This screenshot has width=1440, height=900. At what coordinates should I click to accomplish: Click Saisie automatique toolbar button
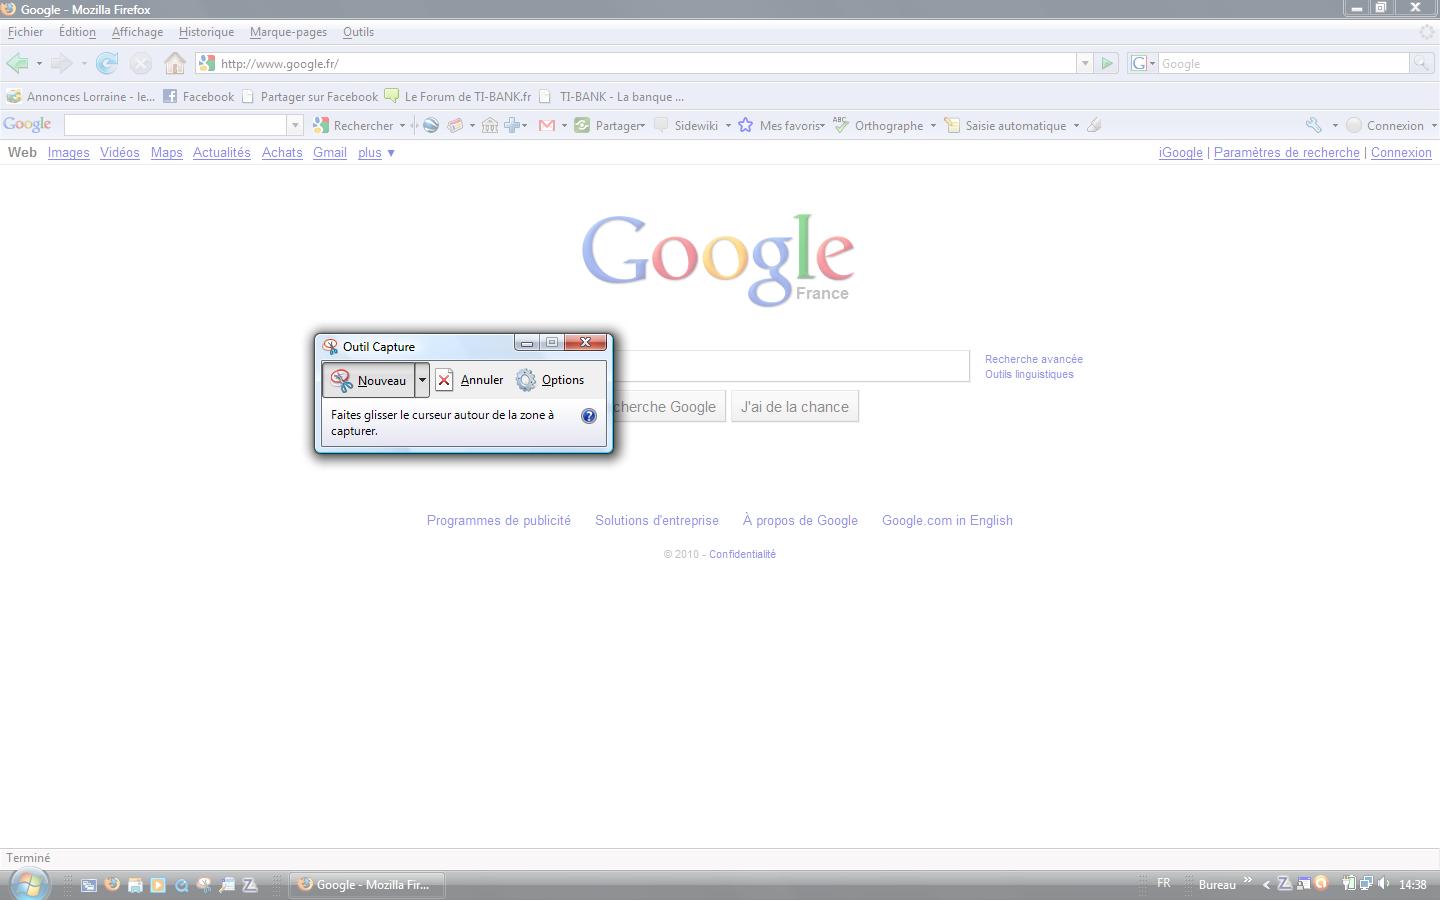coord(1005,125)
